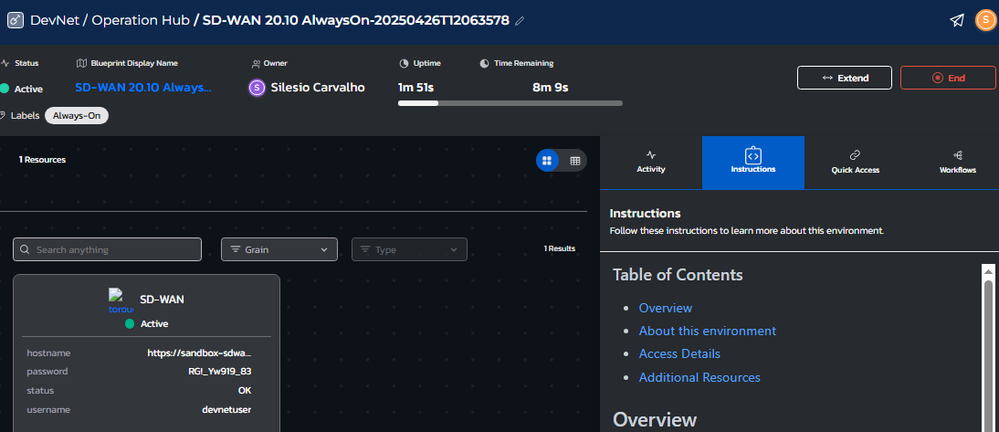Click the 1 Results count text
Viewport: 999px width, 432px height.
pyautogui.click(x=559, y=248)
